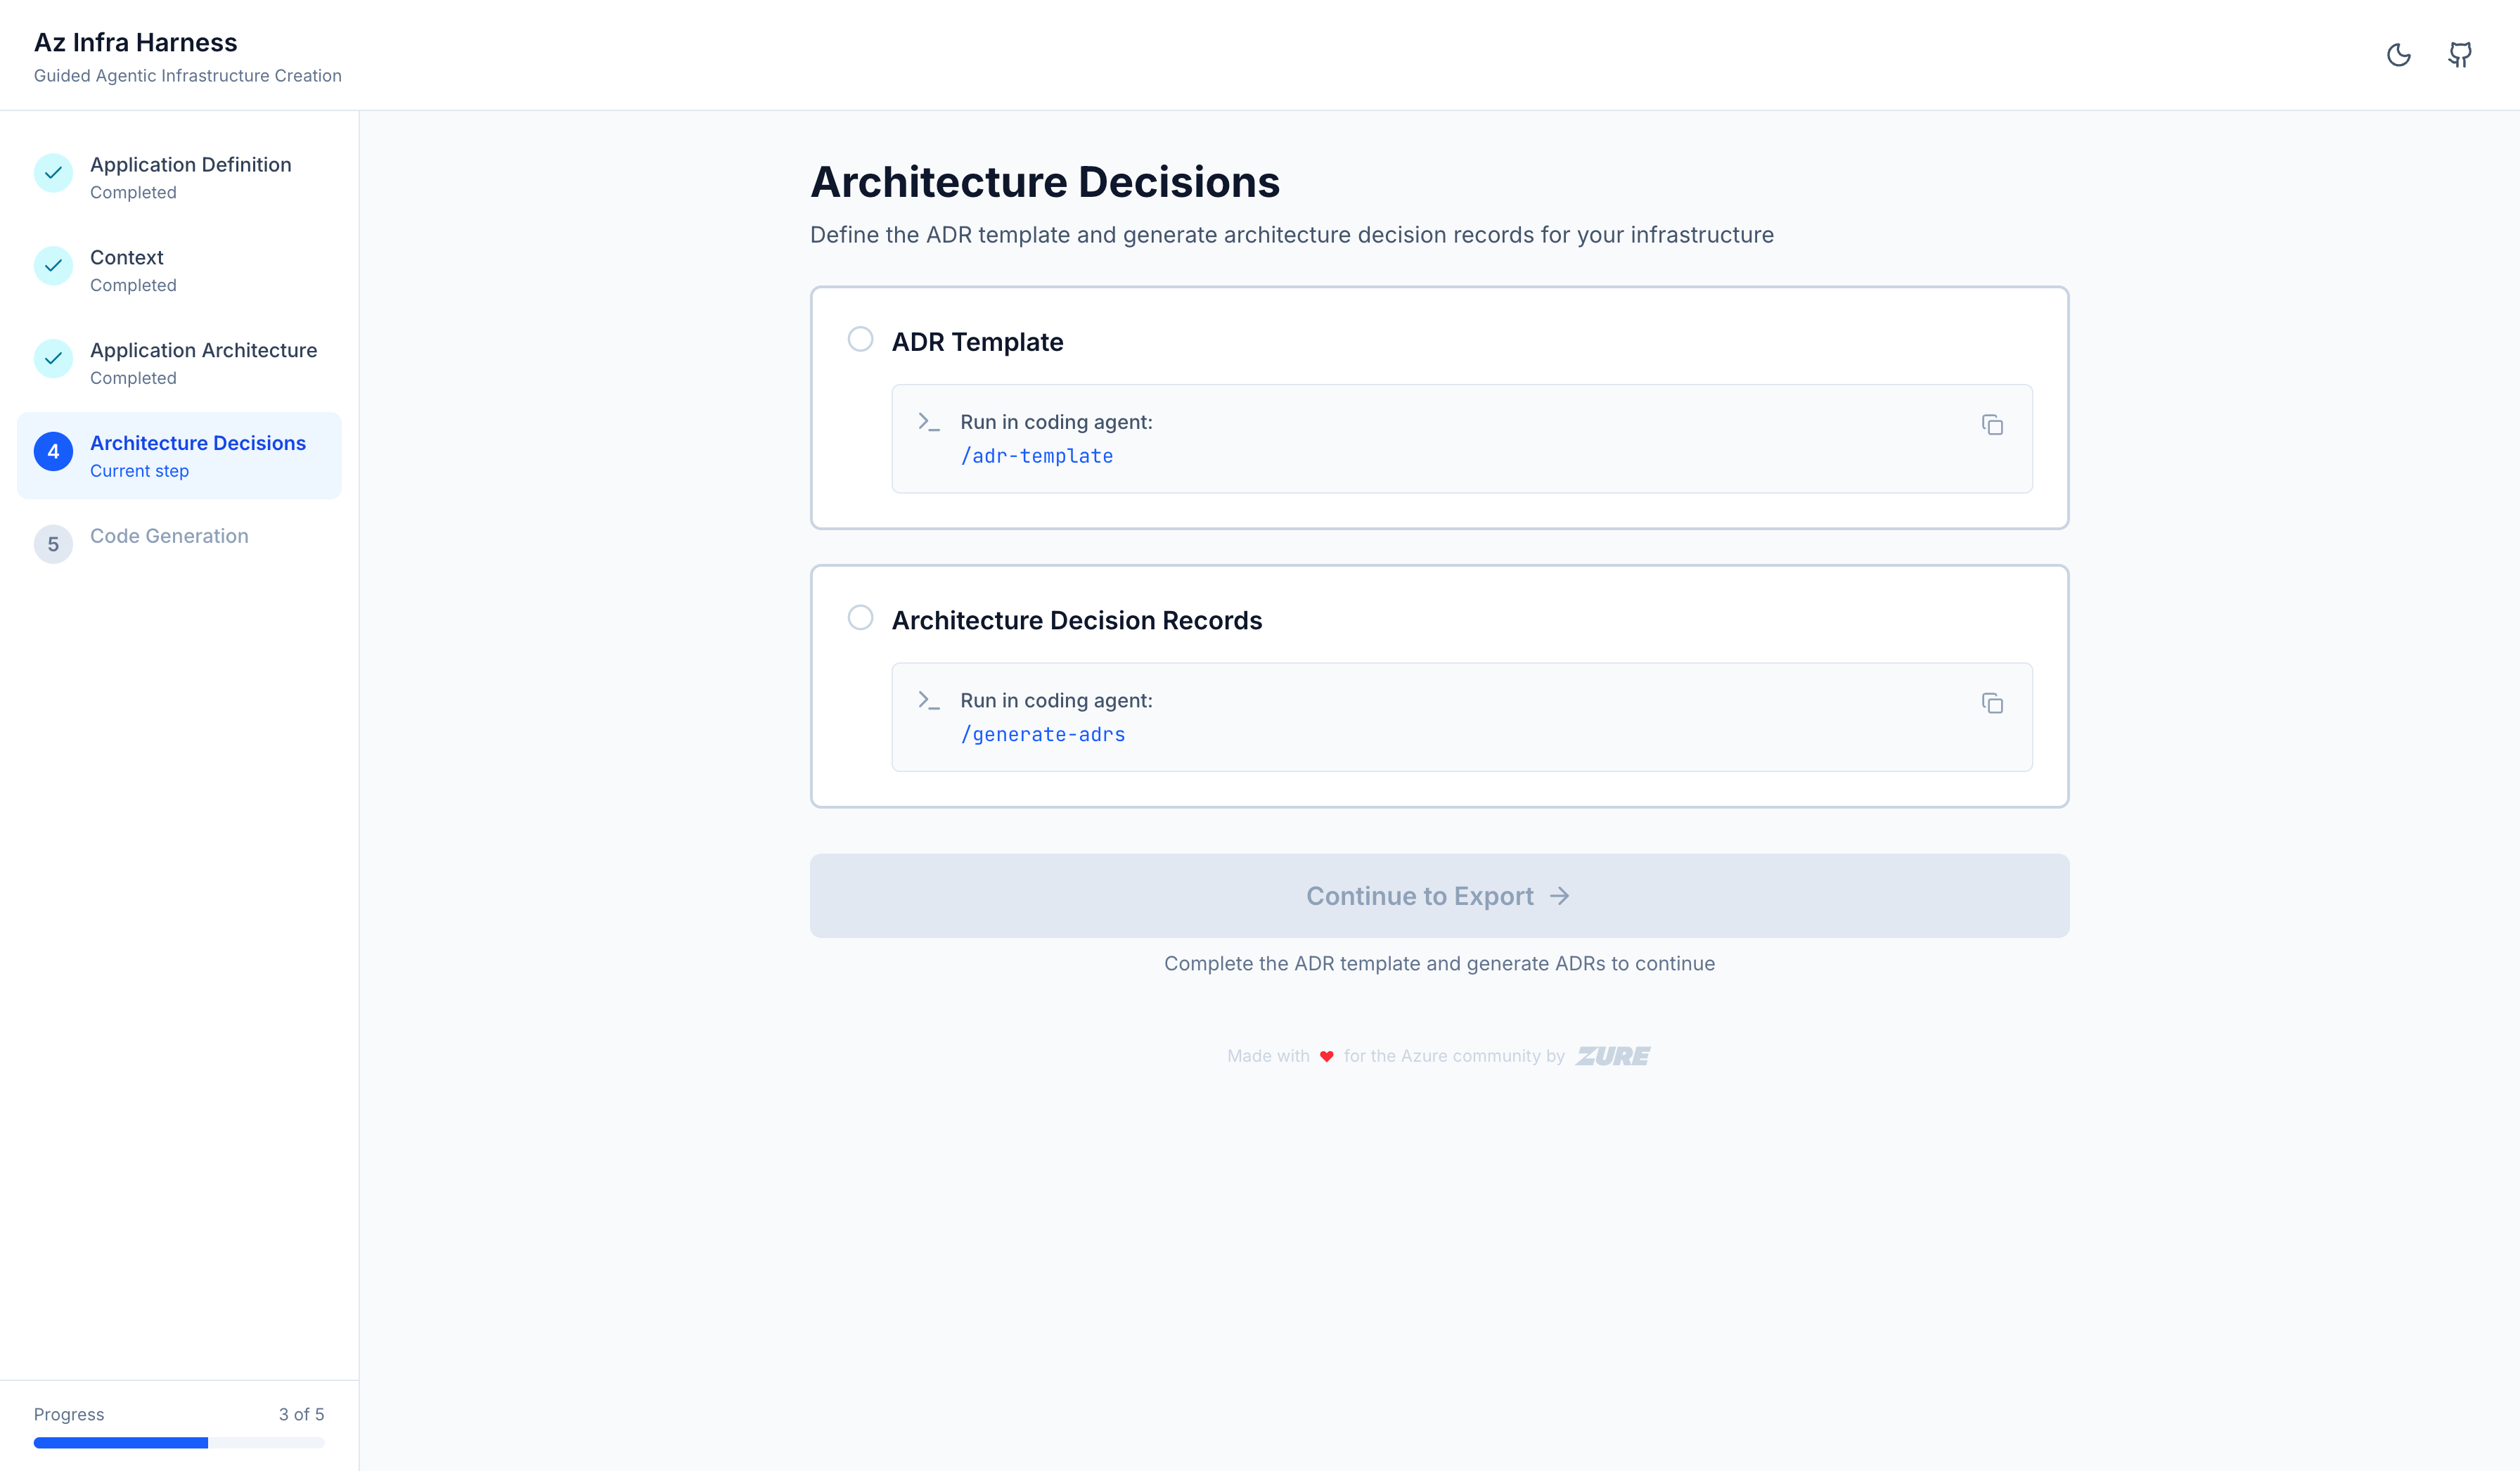Open the GitHub repository icon

coord(2459,55)
